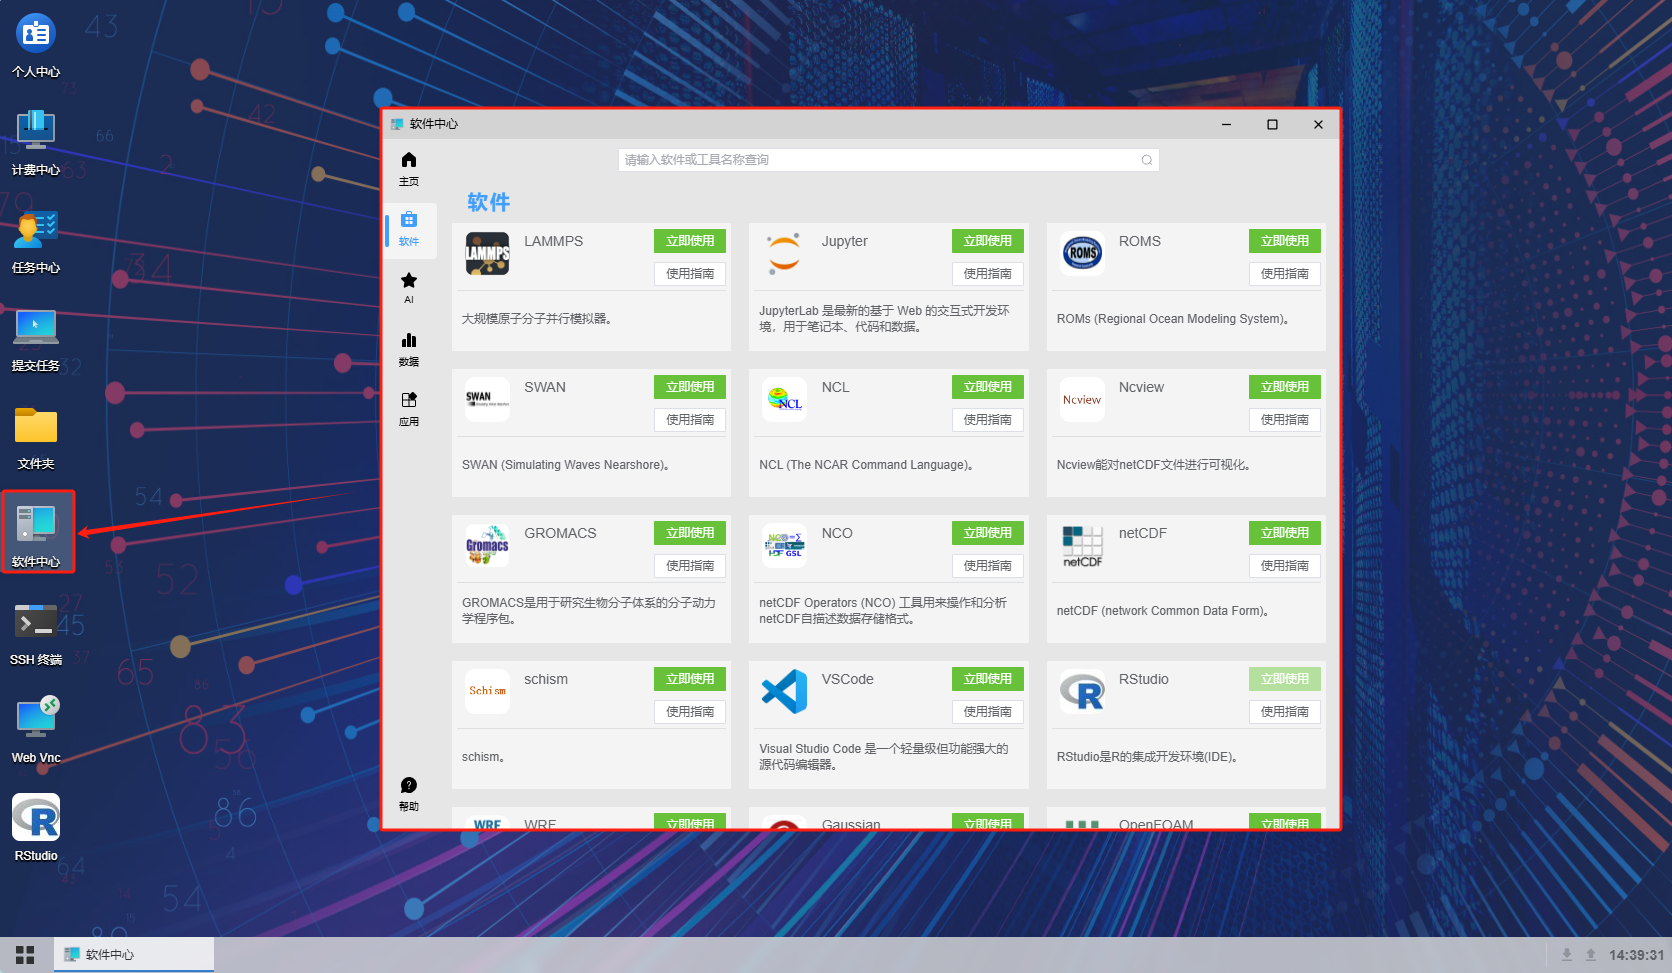Screen dimensions: 1672x973
Task: Open the 软件中心 desktop icon
Action: click(36, 534)
